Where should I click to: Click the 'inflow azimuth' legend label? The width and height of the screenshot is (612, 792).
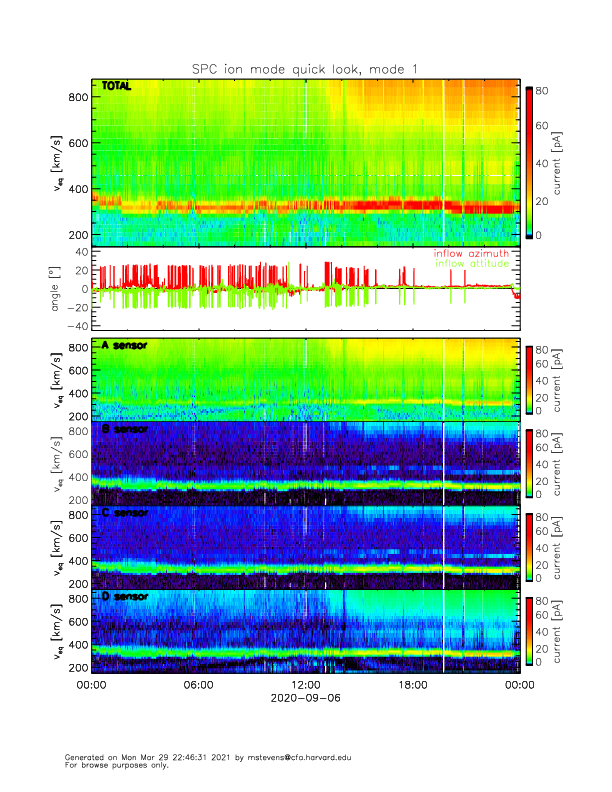point(470,254)
